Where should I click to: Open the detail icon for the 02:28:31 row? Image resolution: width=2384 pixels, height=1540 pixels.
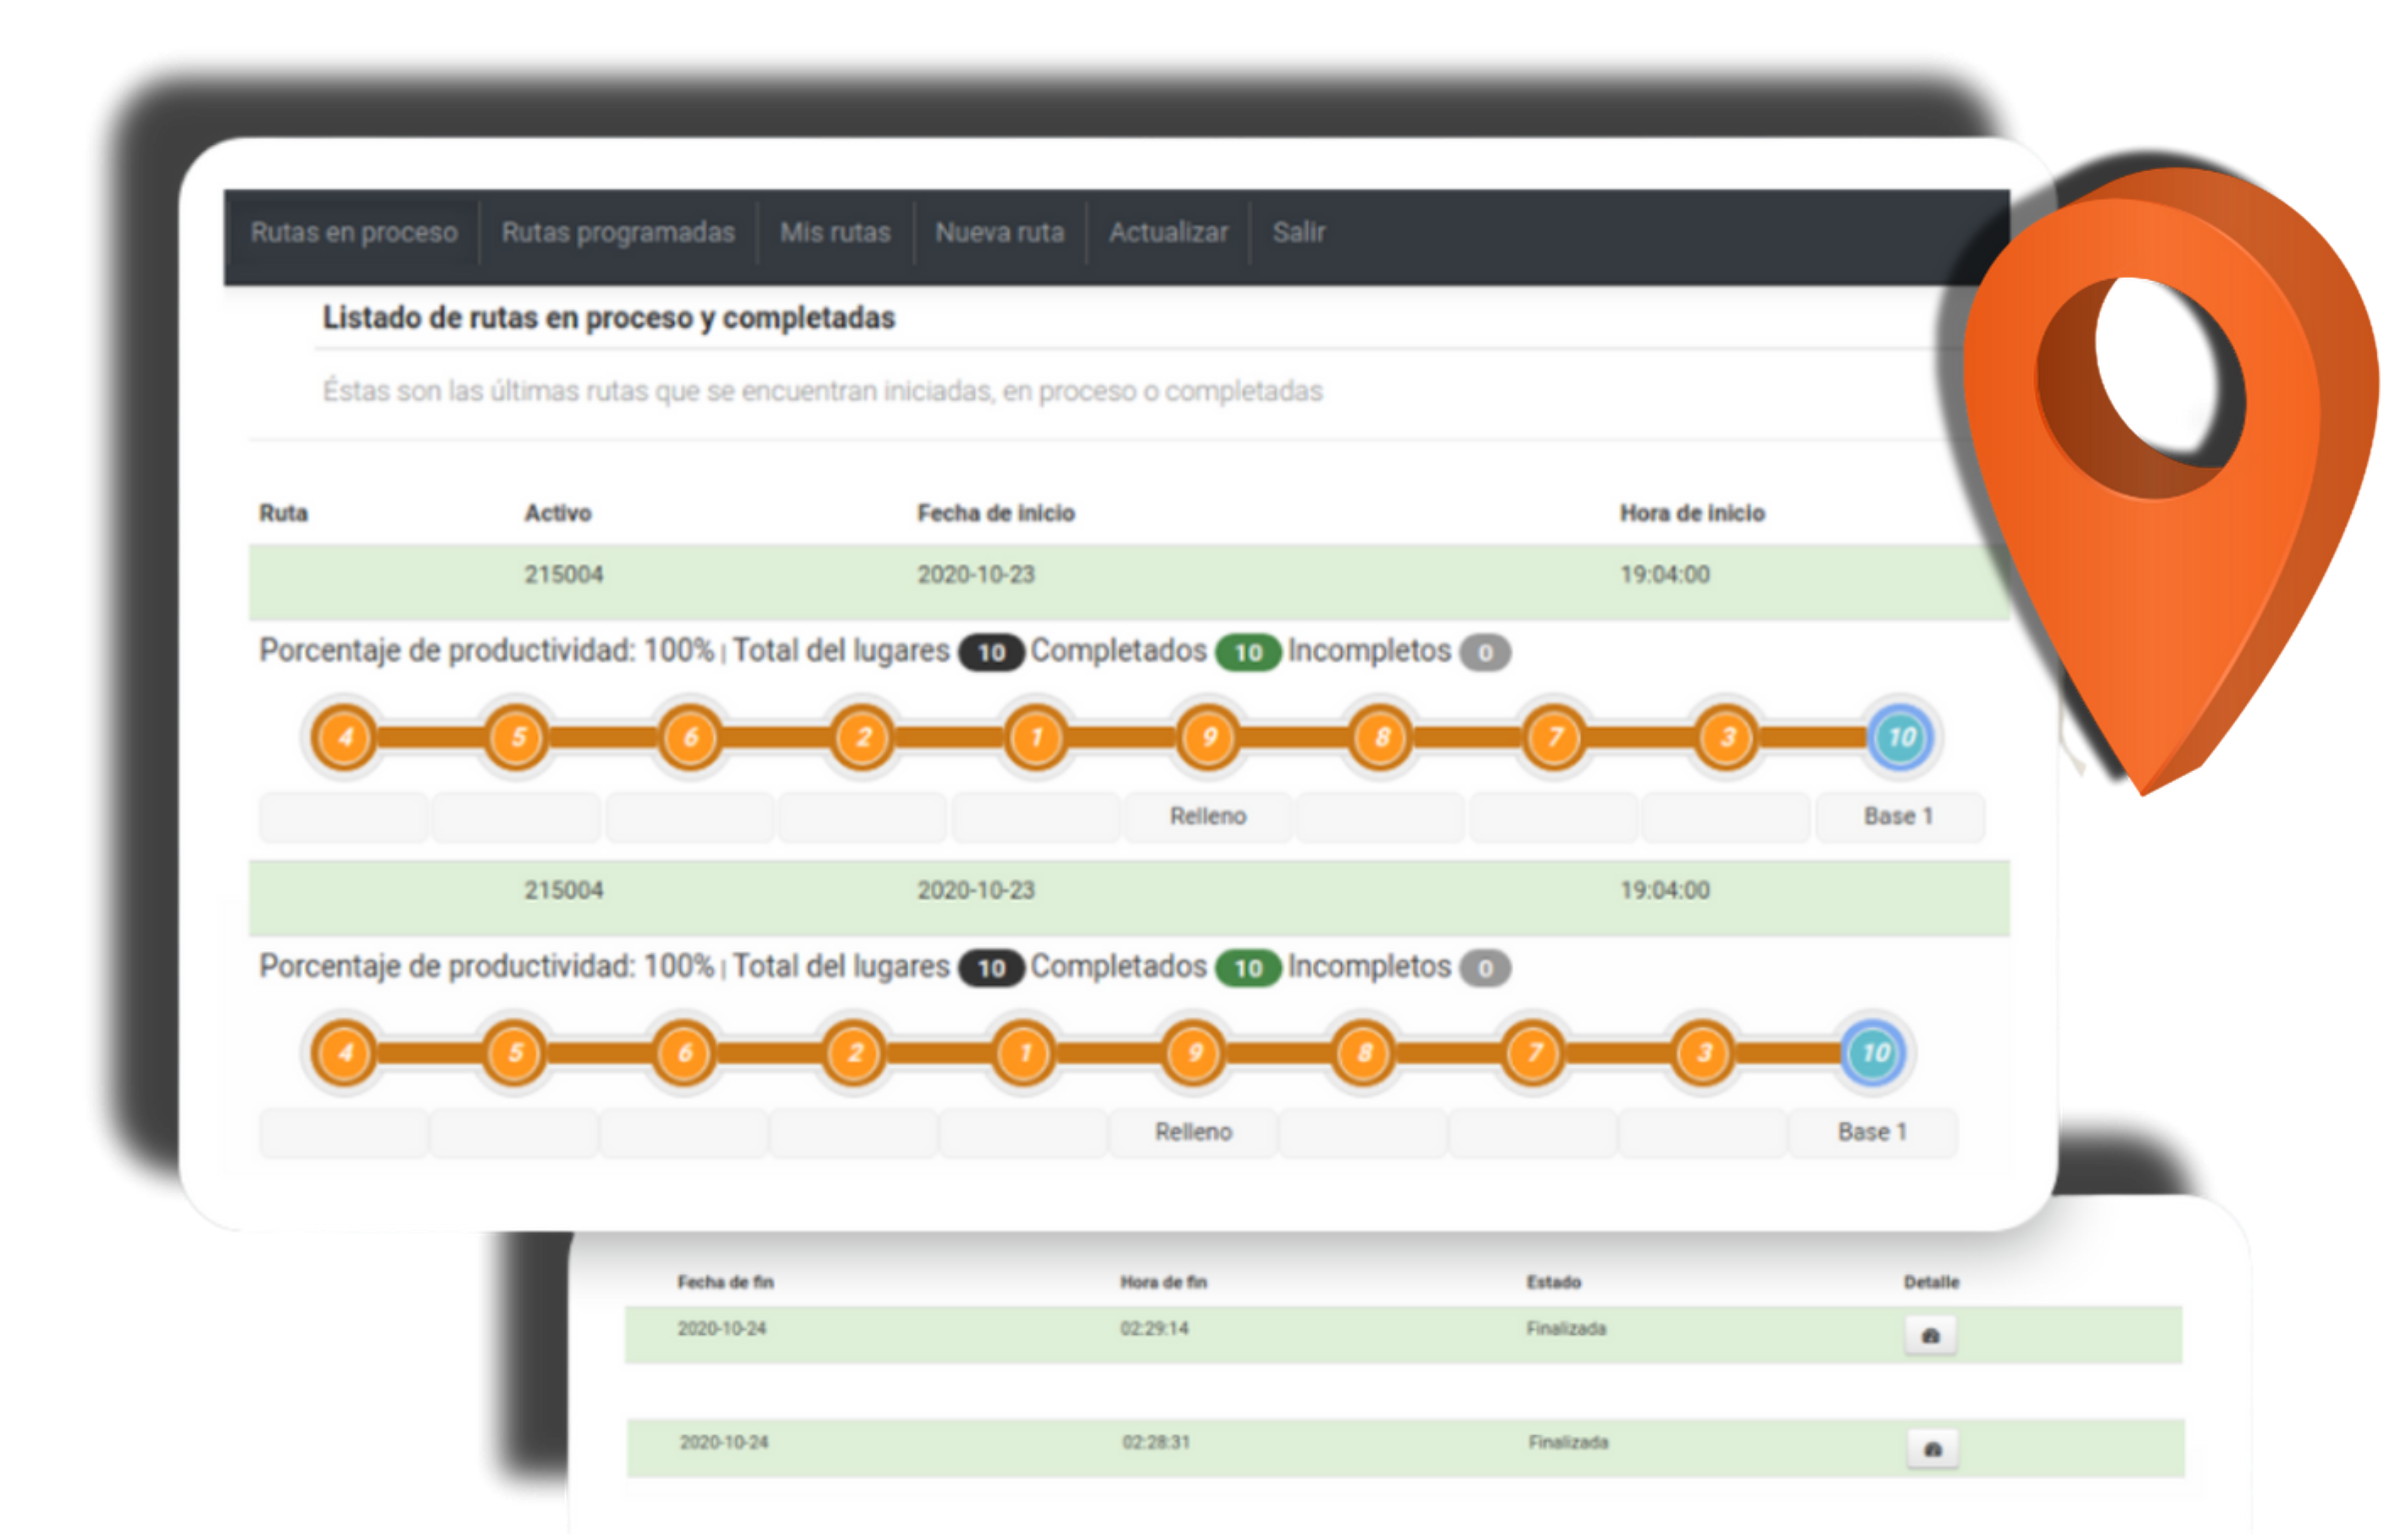coord(1932,1449)
